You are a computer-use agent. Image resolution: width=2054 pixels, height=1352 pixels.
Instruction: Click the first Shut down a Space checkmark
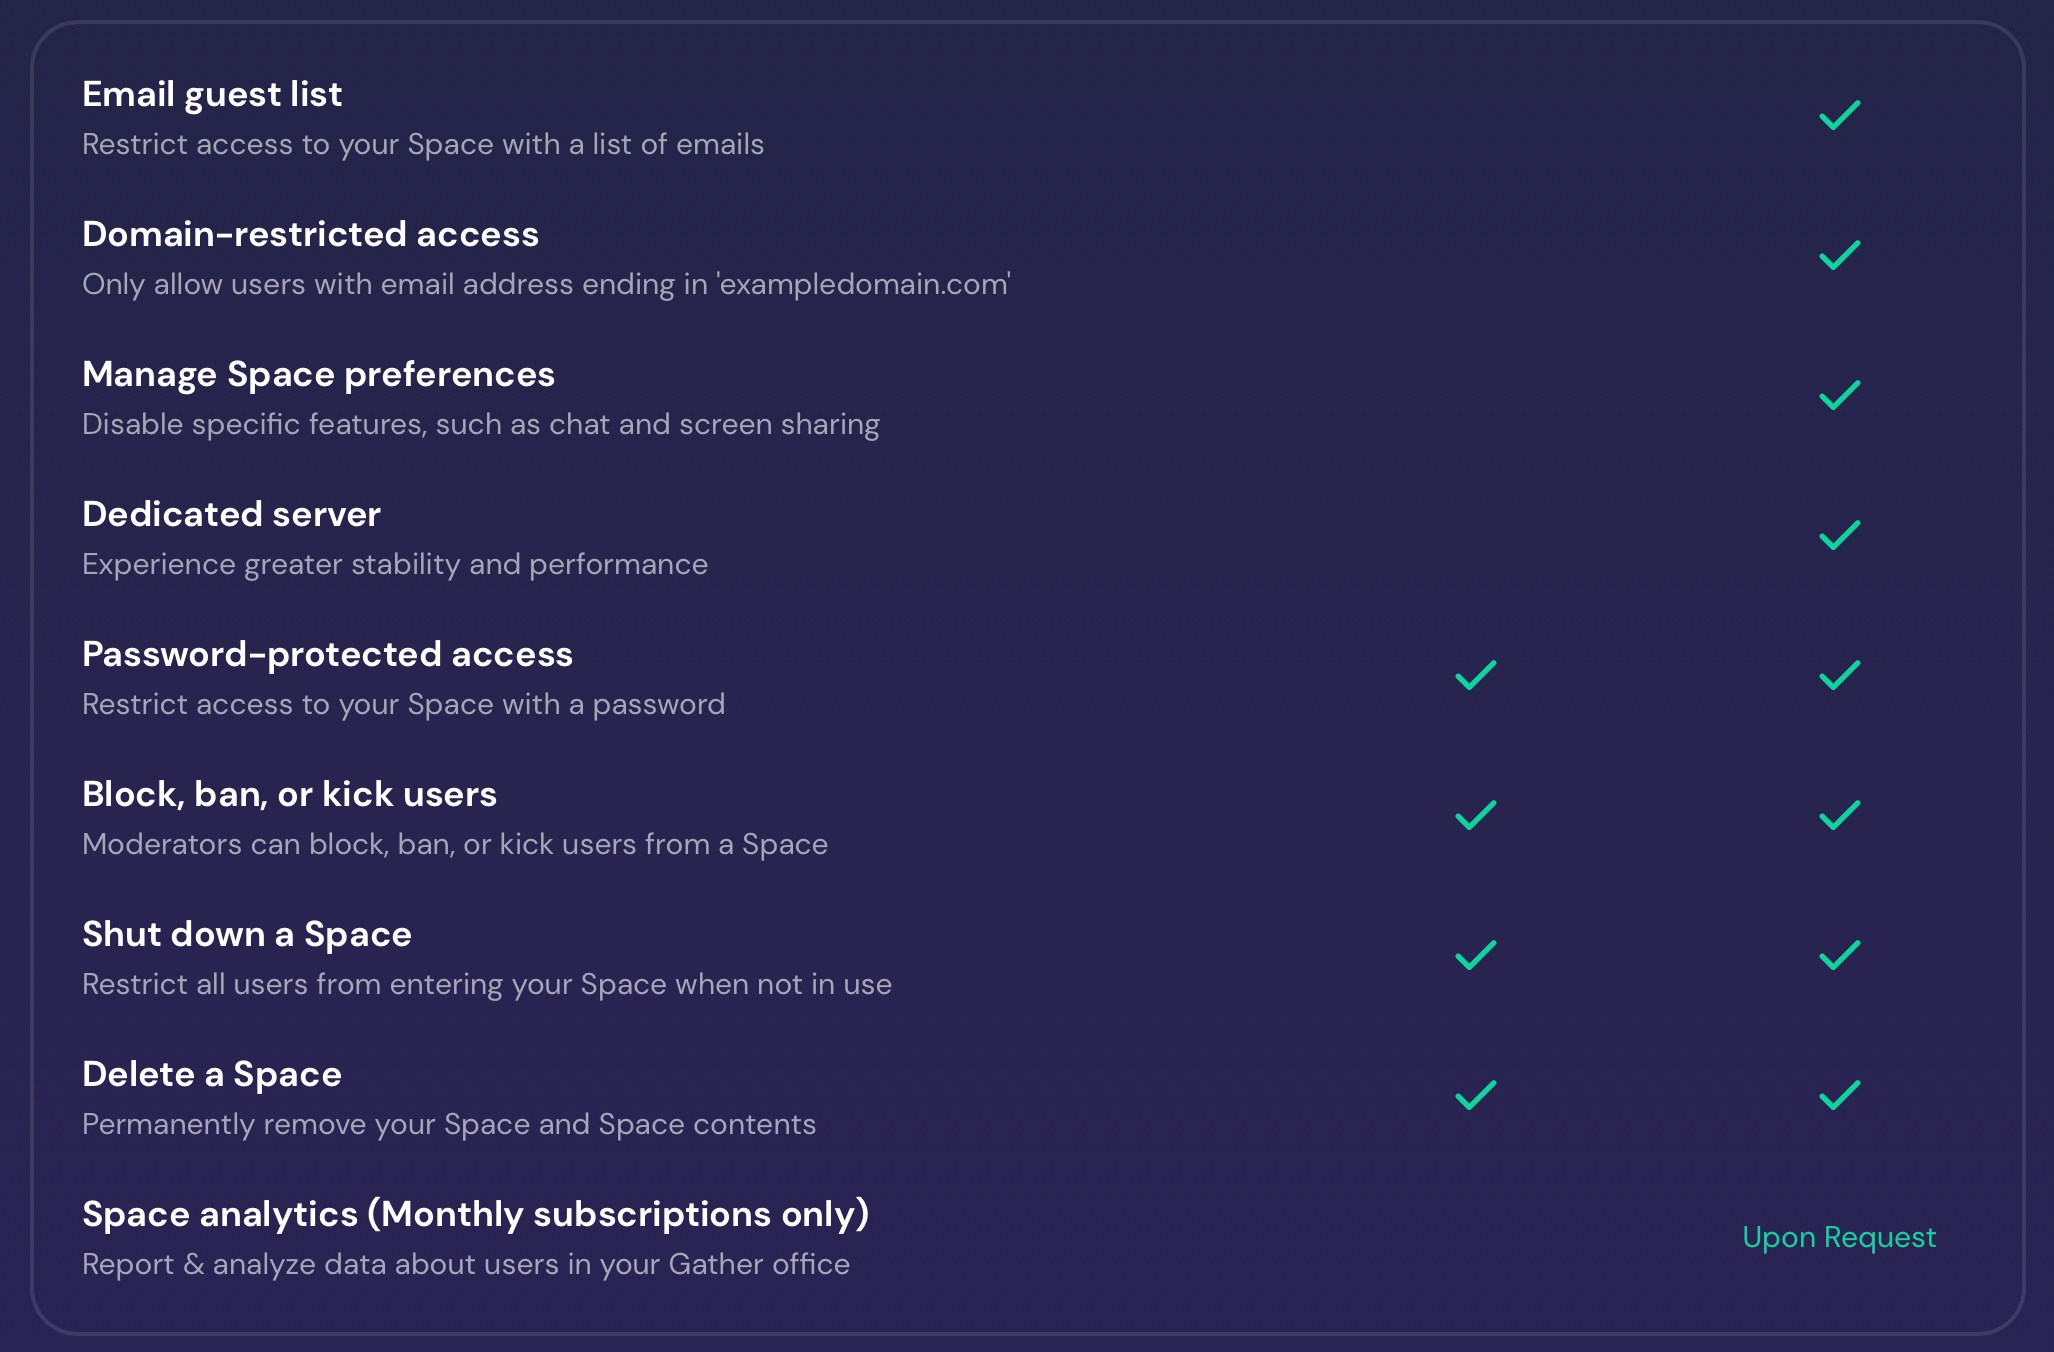tap(1475, 956)
